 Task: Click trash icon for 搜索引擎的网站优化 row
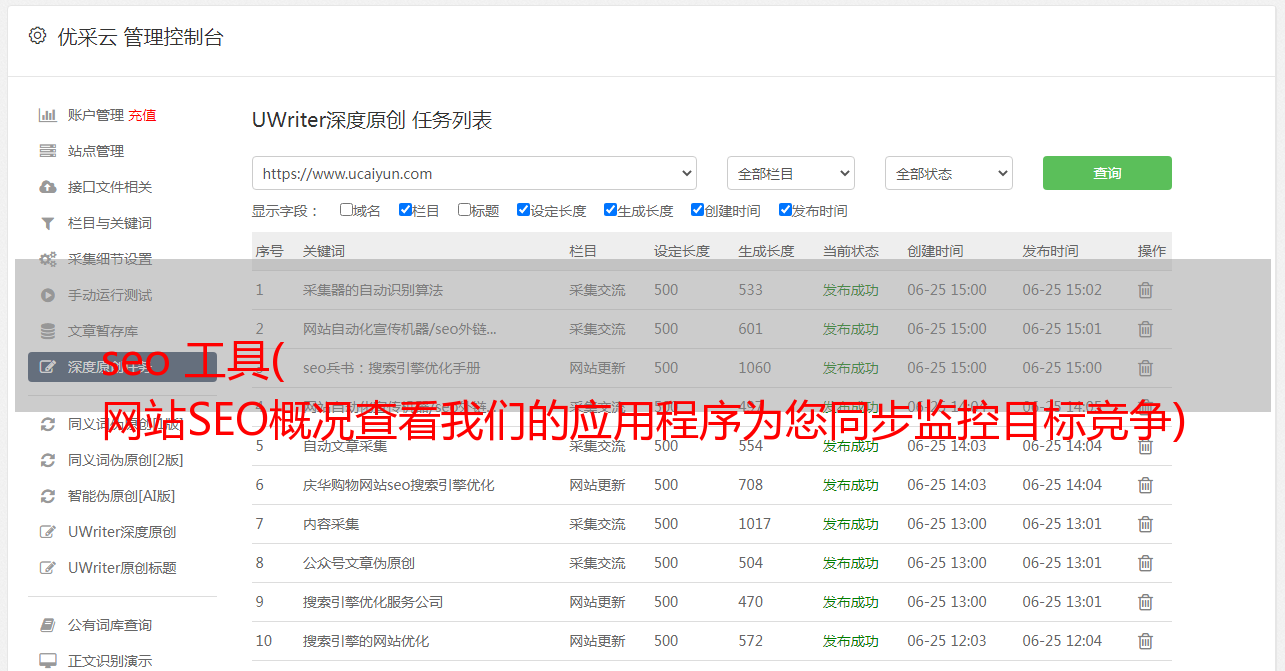(1145, 641)
